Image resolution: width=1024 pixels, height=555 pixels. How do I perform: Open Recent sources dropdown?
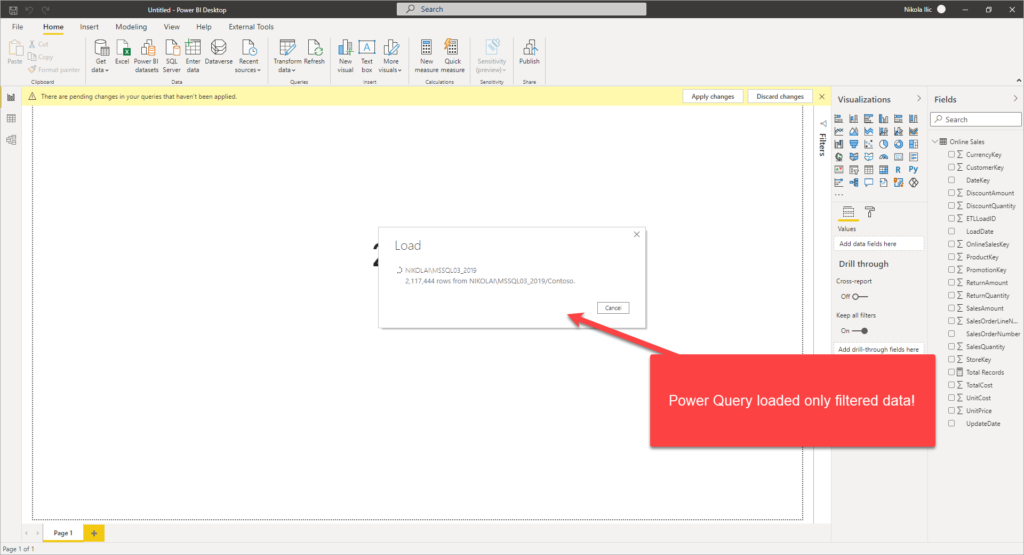point(248,56)
